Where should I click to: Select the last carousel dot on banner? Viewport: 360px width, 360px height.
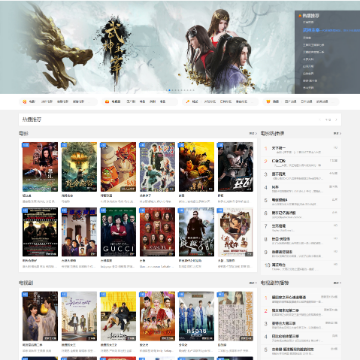click(193, 90)
